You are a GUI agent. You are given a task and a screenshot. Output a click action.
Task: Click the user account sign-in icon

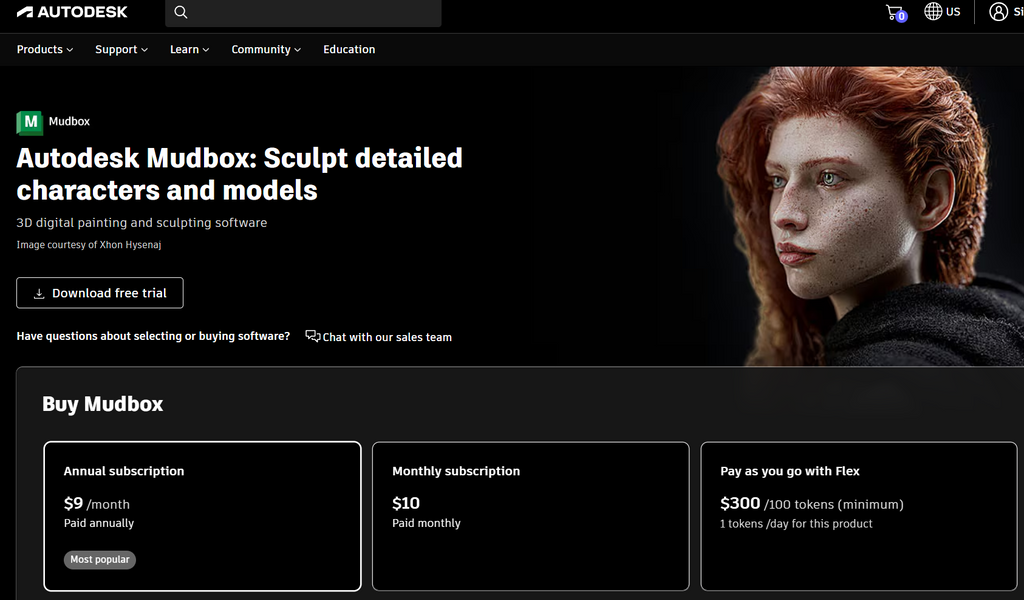(x=998, y=12)
